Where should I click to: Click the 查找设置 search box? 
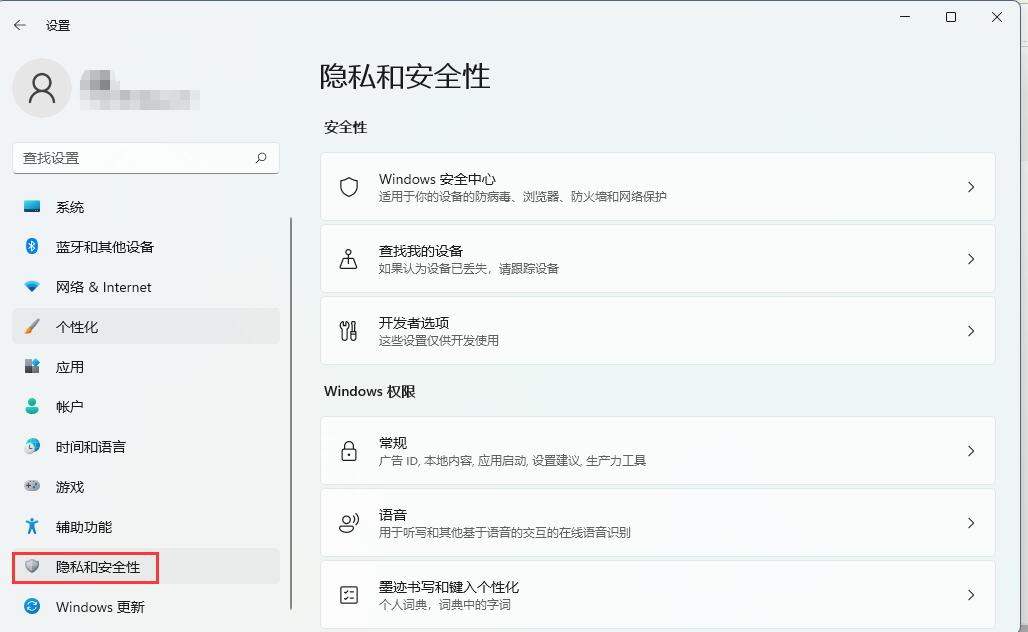click(146, 158)
